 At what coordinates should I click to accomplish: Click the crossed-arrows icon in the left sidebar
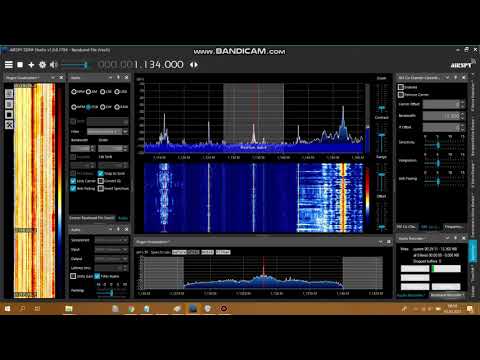coord(9,125)
